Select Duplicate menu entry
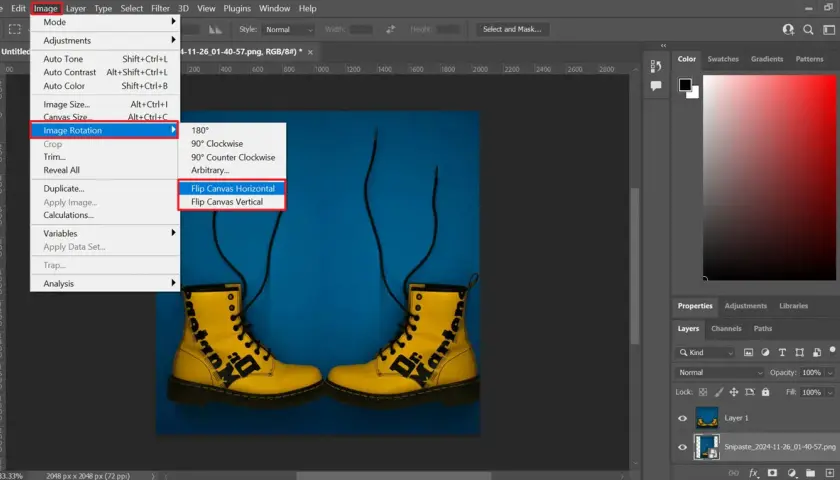Image resolution: width=840 pixels, height=480 pixels. click(105, 189)
